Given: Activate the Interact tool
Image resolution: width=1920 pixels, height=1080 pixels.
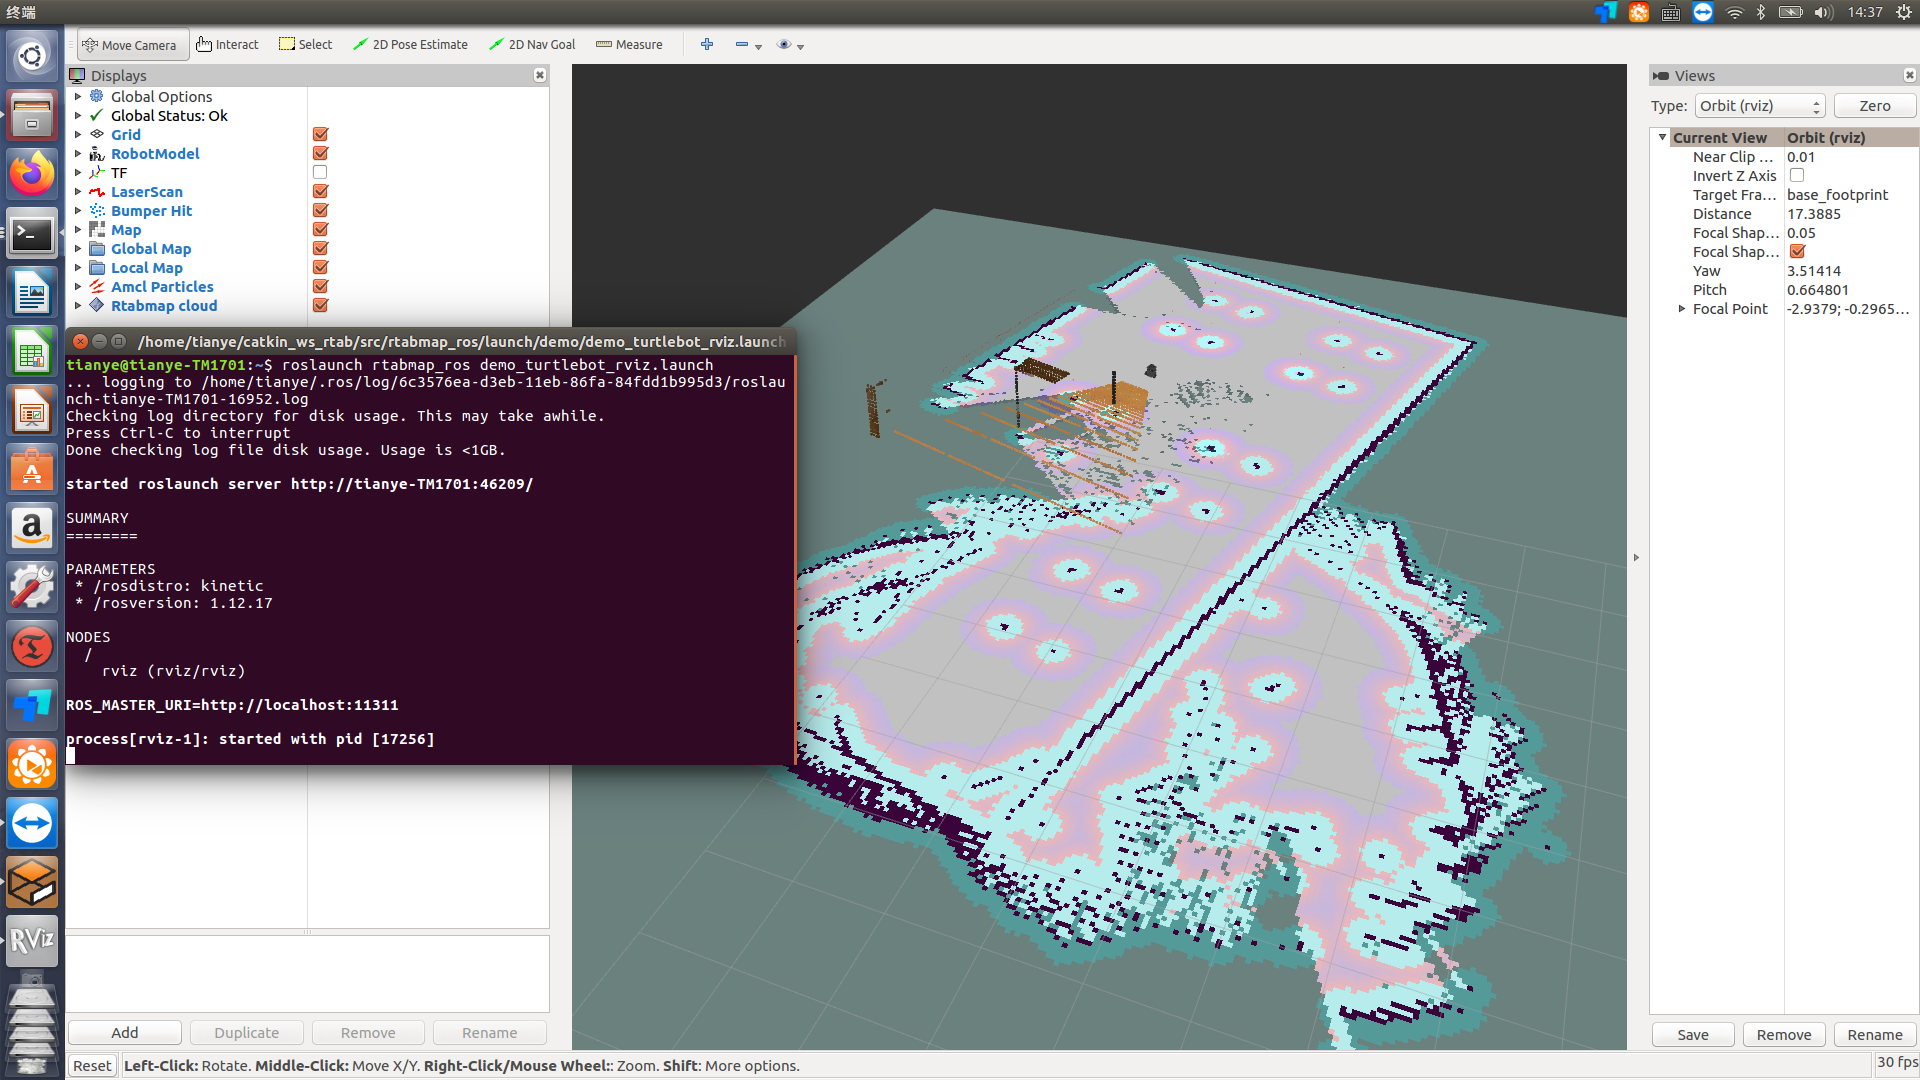Looking at the screenshot, I should (x=228, y=45).
